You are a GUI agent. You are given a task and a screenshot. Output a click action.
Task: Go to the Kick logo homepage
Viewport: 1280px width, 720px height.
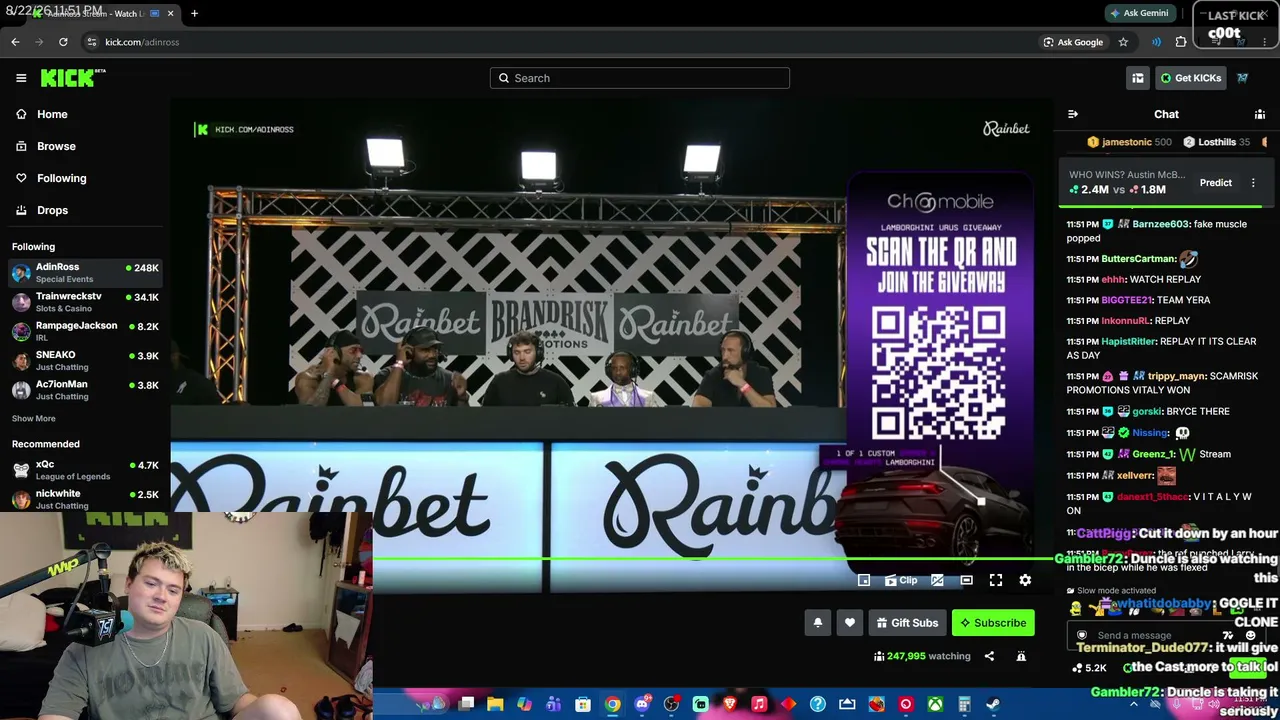pos(73,78)
